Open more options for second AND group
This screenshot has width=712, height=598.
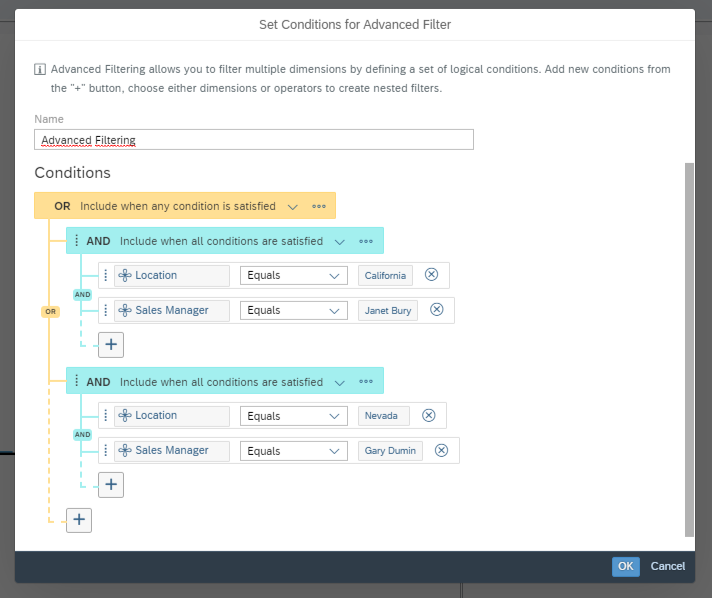pyautogui.click(x=366, y=381)
